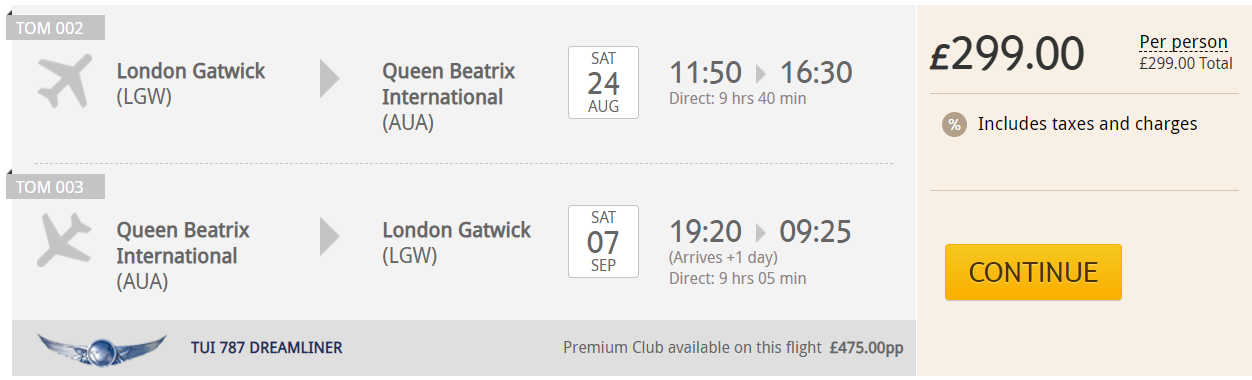This screenshot has width=1252, height=380.
Task: Click the percent icon beside taxes and charges
Action: click(x=954, y=124)
